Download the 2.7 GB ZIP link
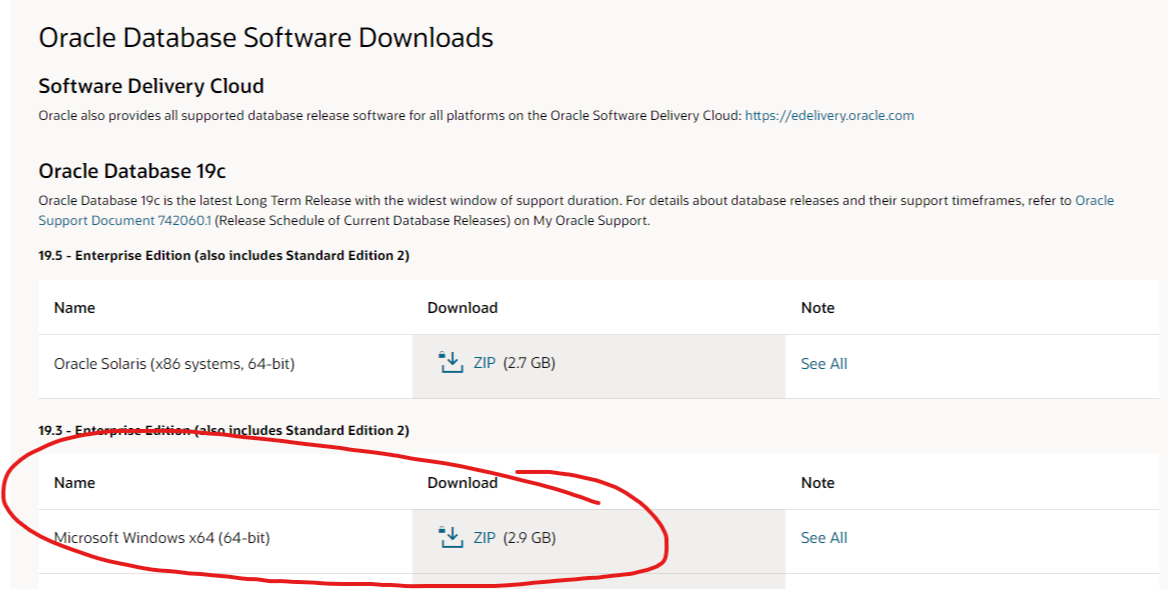The image size is (1168, 589). tap(484, 363)
